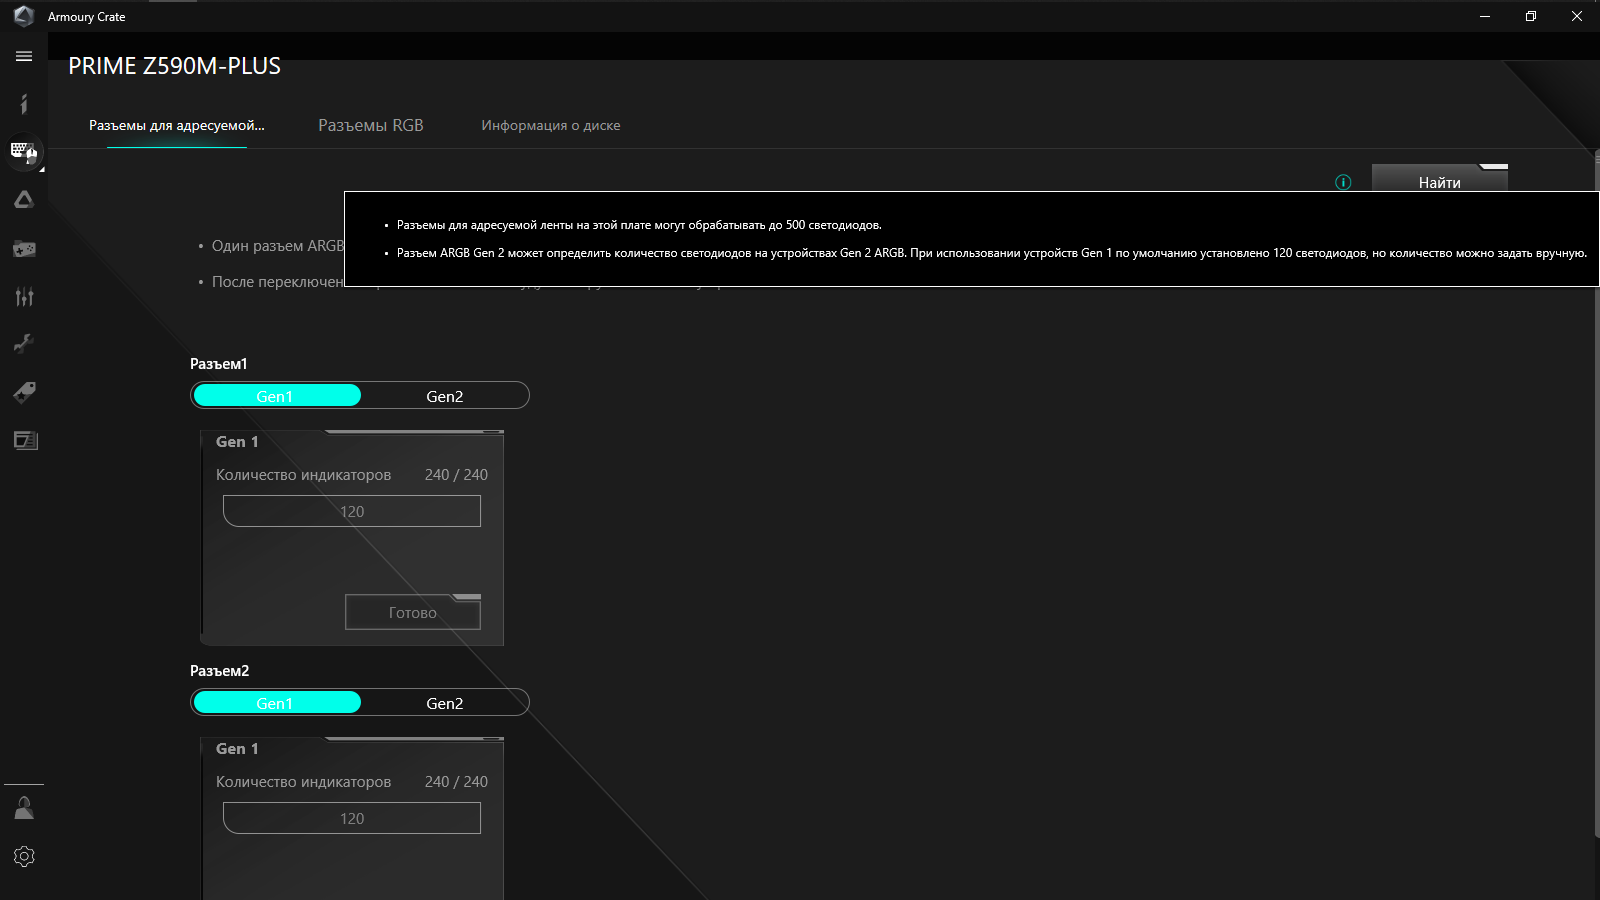The width and height of the screenshot is (1600, 900).
Task: Click the PRIME Z590M-PLUS title
Action: [175, 66]
